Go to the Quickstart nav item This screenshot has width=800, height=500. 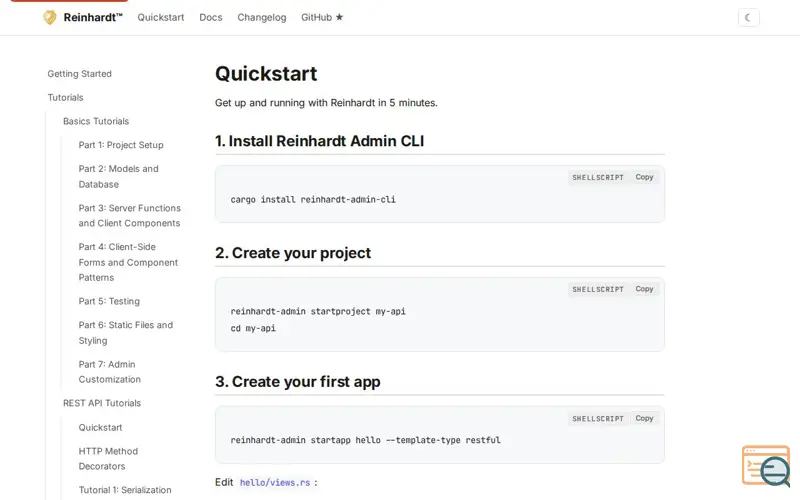(x=161, y=17)
